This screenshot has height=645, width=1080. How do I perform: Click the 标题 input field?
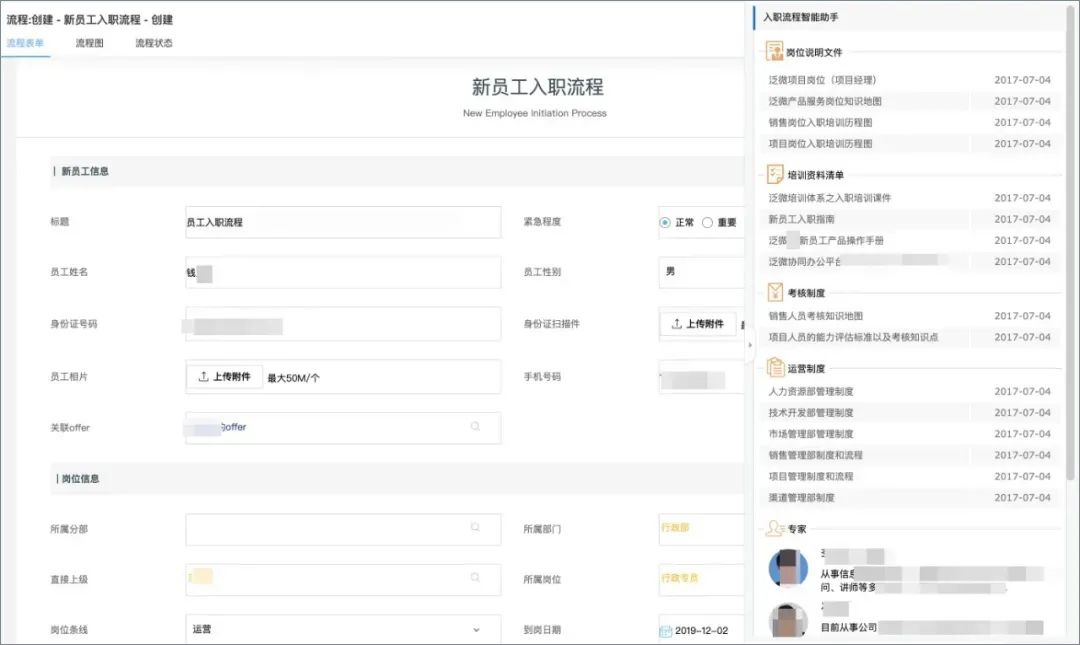tap(343, 222)
